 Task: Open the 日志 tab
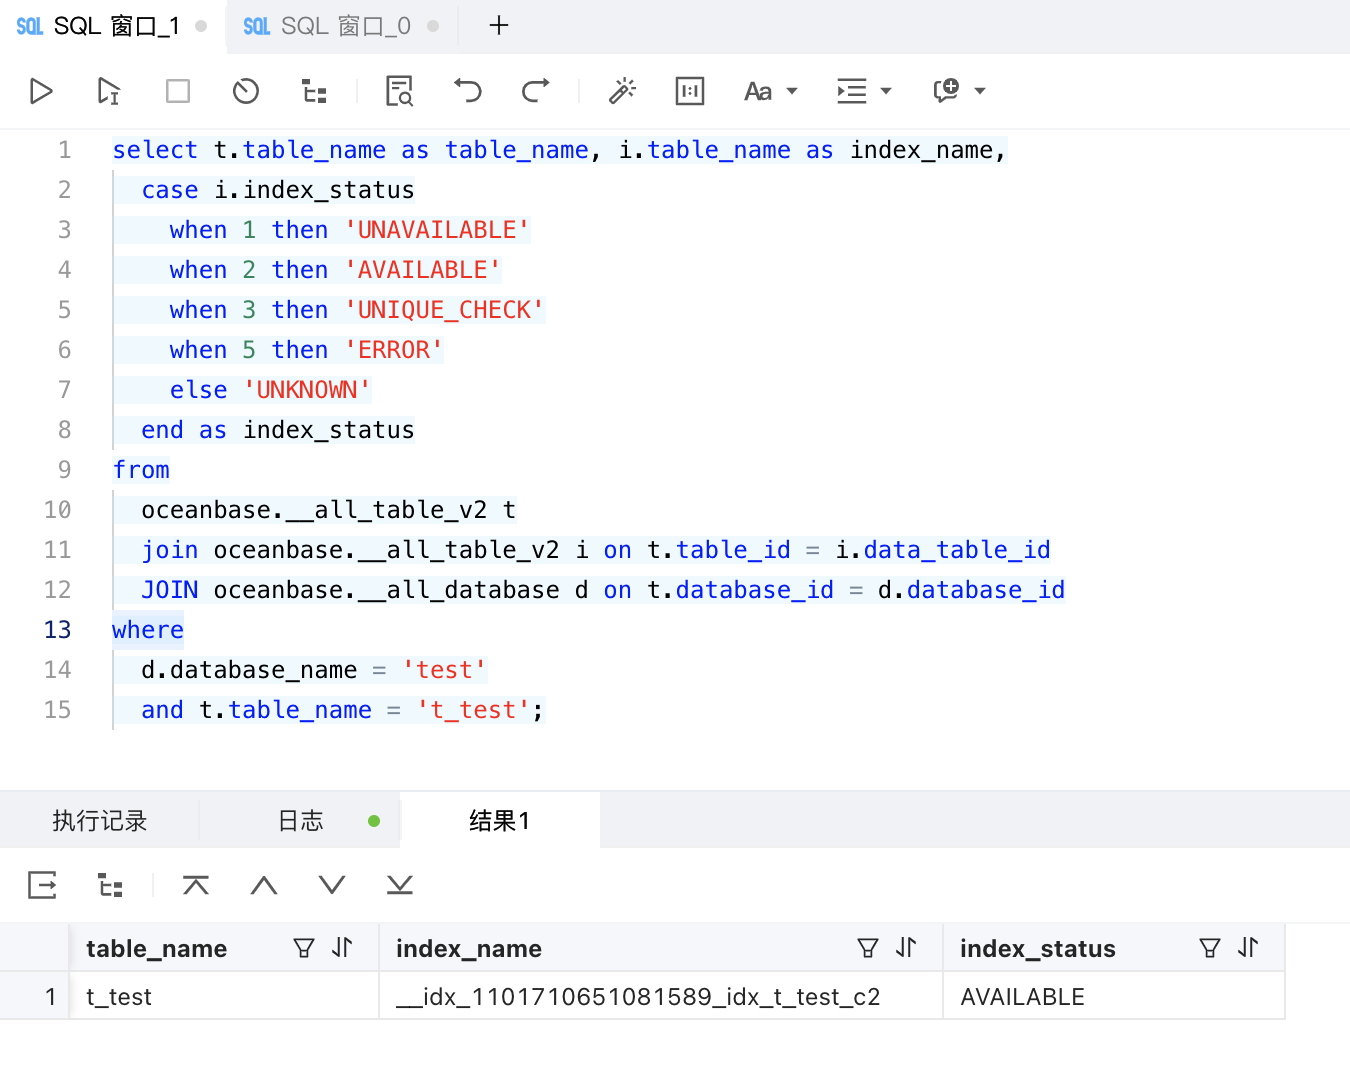click(x=300, y=821)
